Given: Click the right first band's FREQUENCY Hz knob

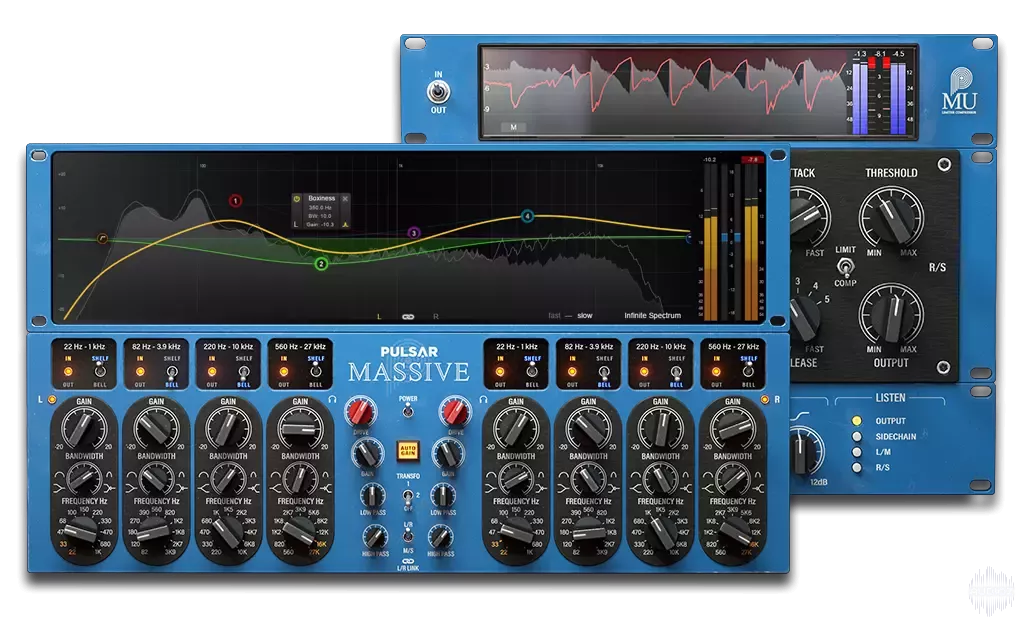Looking at the screenshot, I should [x=517, y=533].
